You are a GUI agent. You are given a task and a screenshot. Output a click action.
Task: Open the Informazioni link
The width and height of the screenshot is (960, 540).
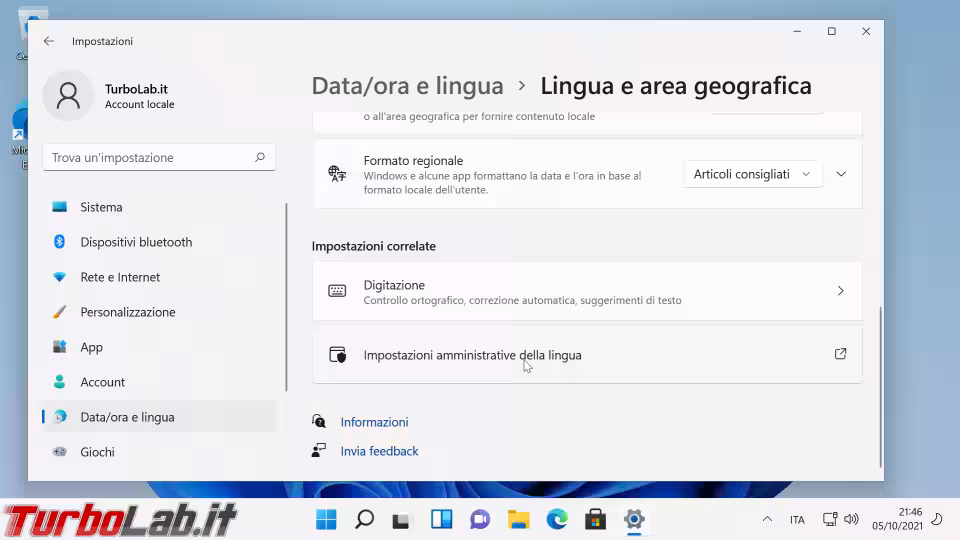pyautogui.click(x=374, y=422)
